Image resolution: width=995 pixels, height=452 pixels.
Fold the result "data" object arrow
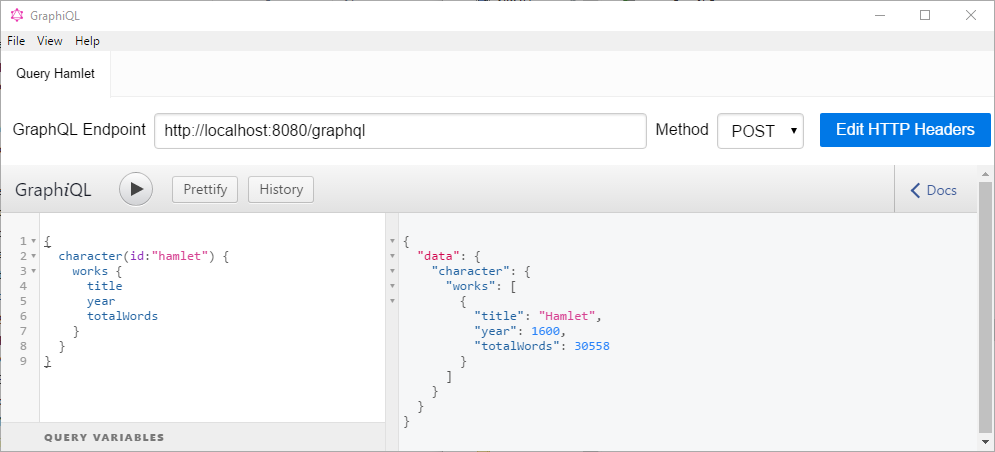pyautogui.click(x=392, y=256)
